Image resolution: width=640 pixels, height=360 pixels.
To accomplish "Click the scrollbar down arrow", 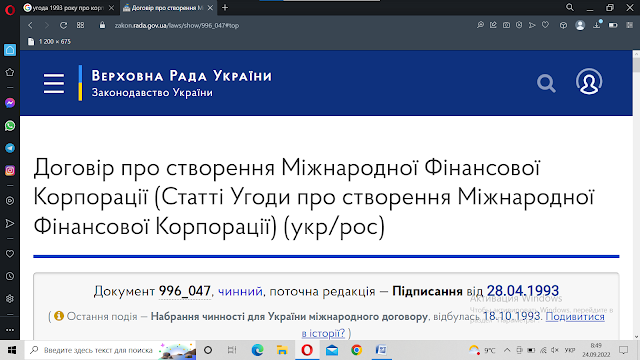I will pos(636,337).
